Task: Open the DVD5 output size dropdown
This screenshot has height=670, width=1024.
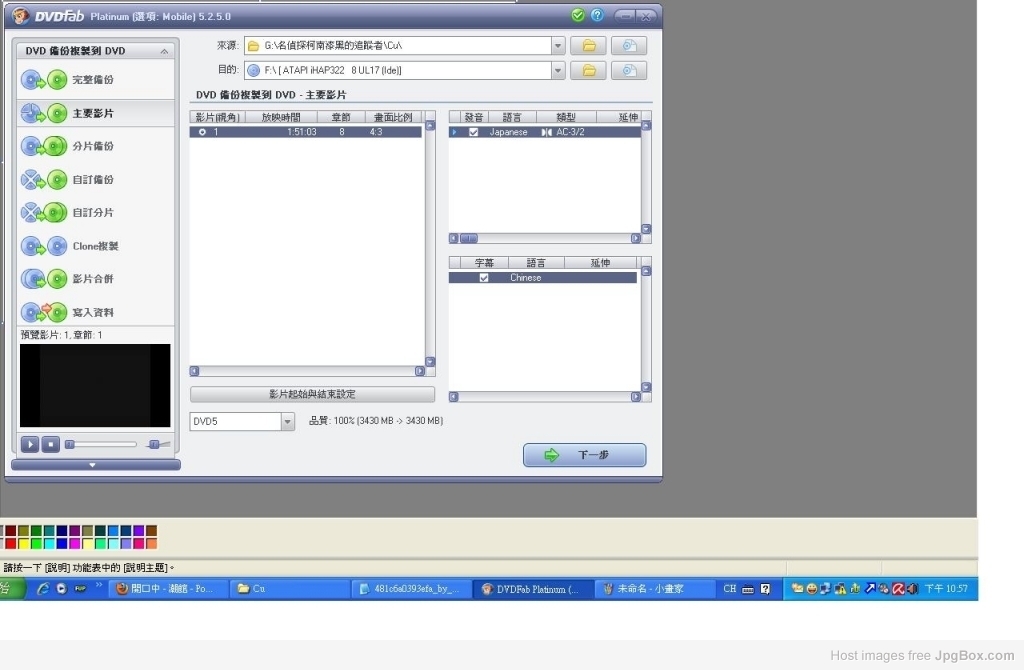Action: click(x=288, y=422)
